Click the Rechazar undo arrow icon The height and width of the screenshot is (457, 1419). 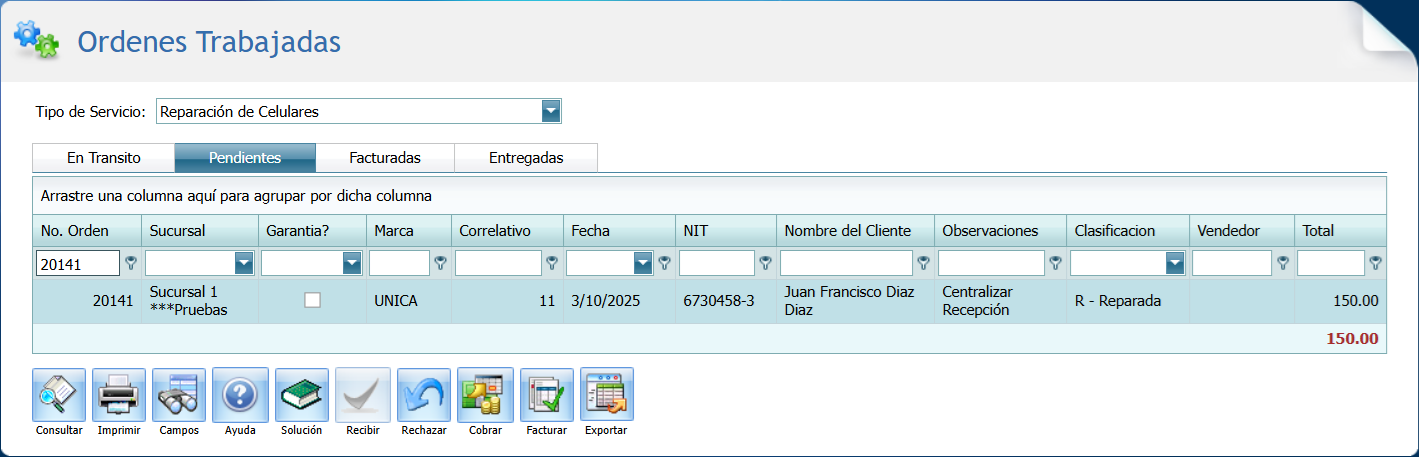click(x=424, y=395)
